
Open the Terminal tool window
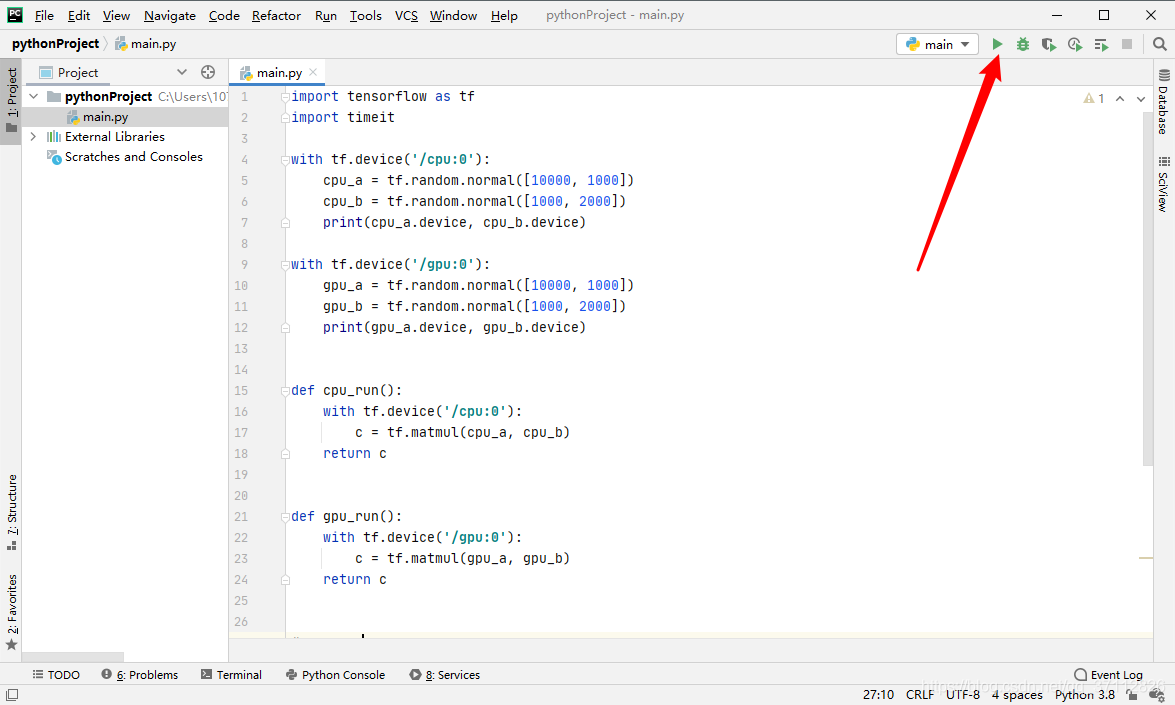coord(232,675)
